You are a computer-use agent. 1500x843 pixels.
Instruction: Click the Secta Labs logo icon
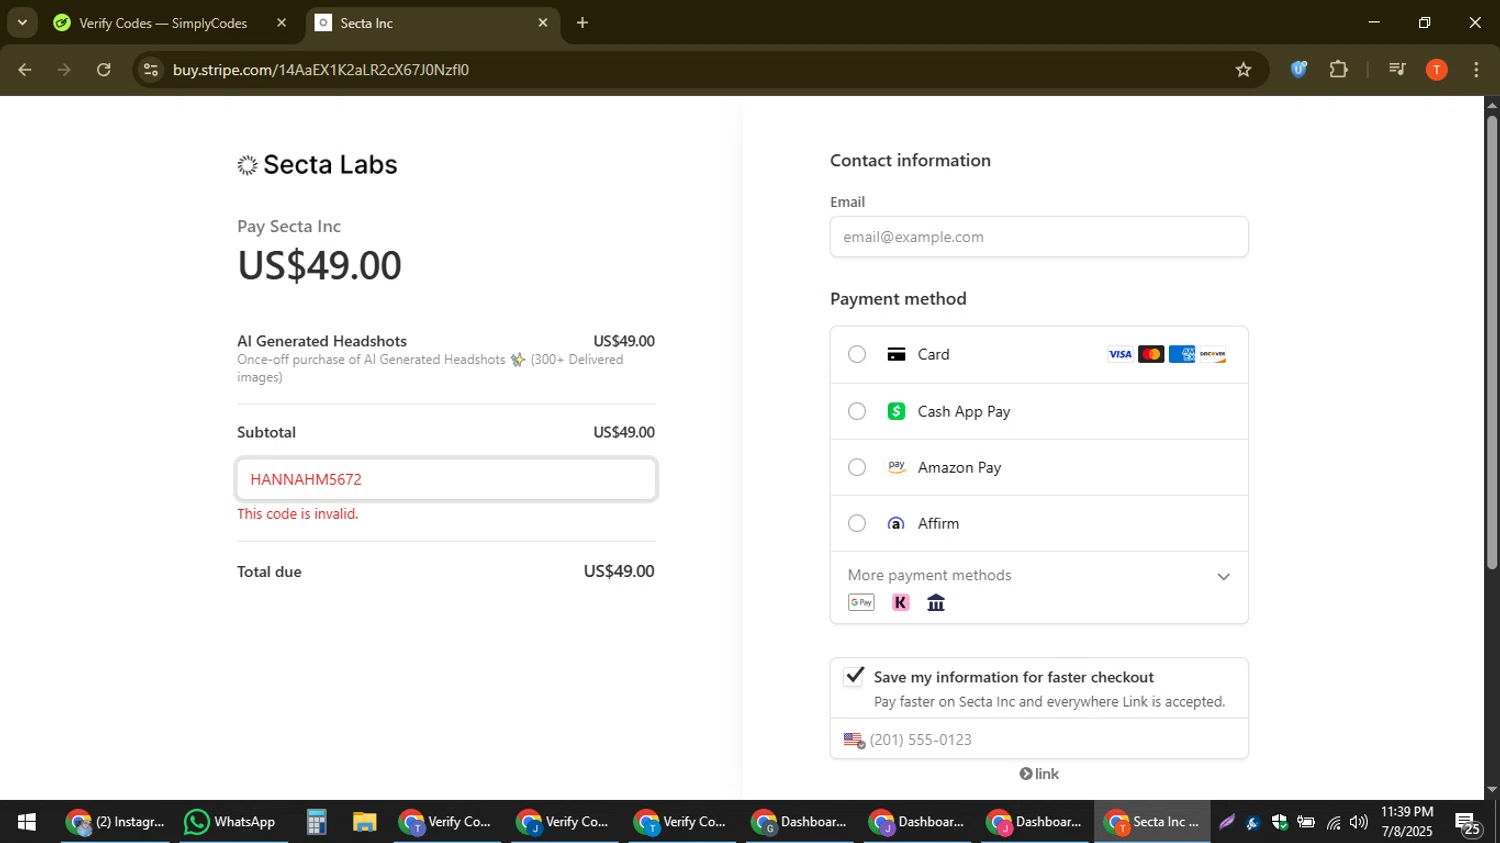click(247, 165)
